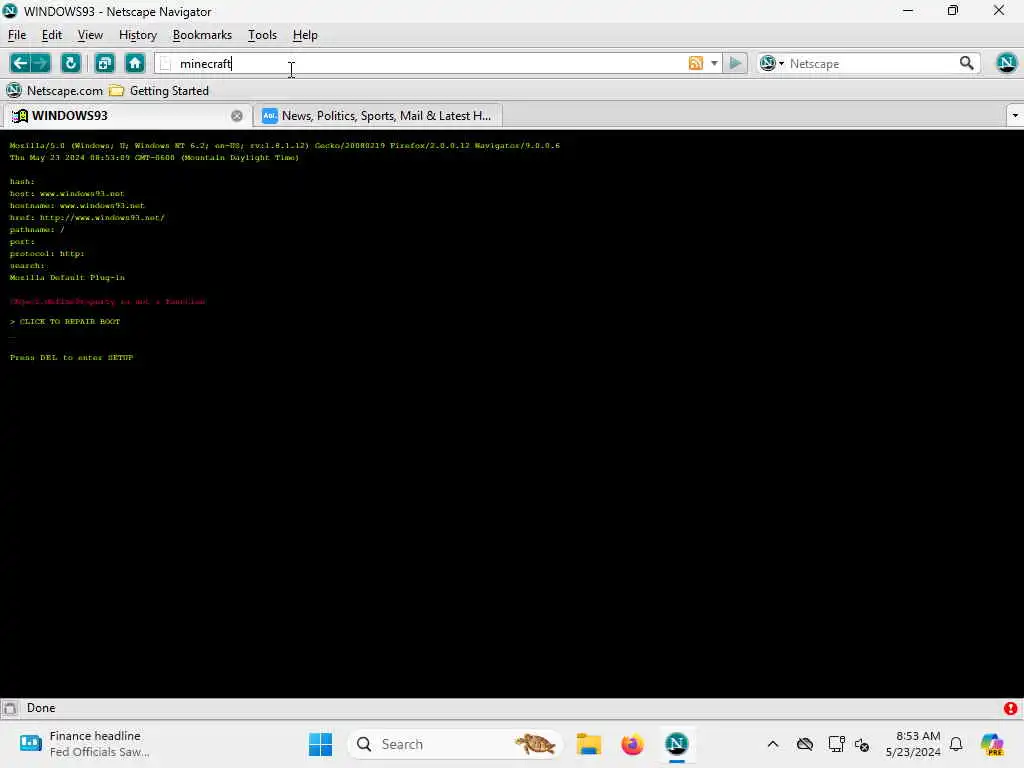Open the Netscape.com bookmark
This screenshot has width=1024, height=768.
(x=55, y=91)
